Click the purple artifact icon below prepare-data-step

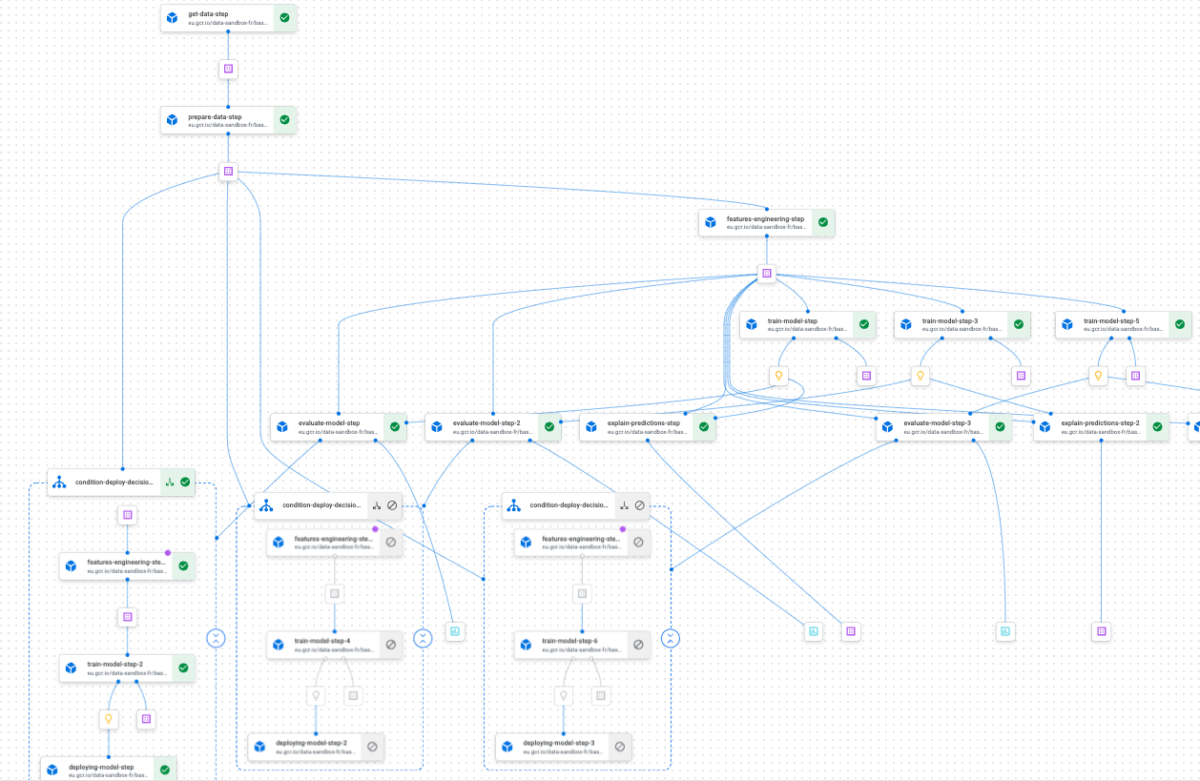(x=228, y=172)
